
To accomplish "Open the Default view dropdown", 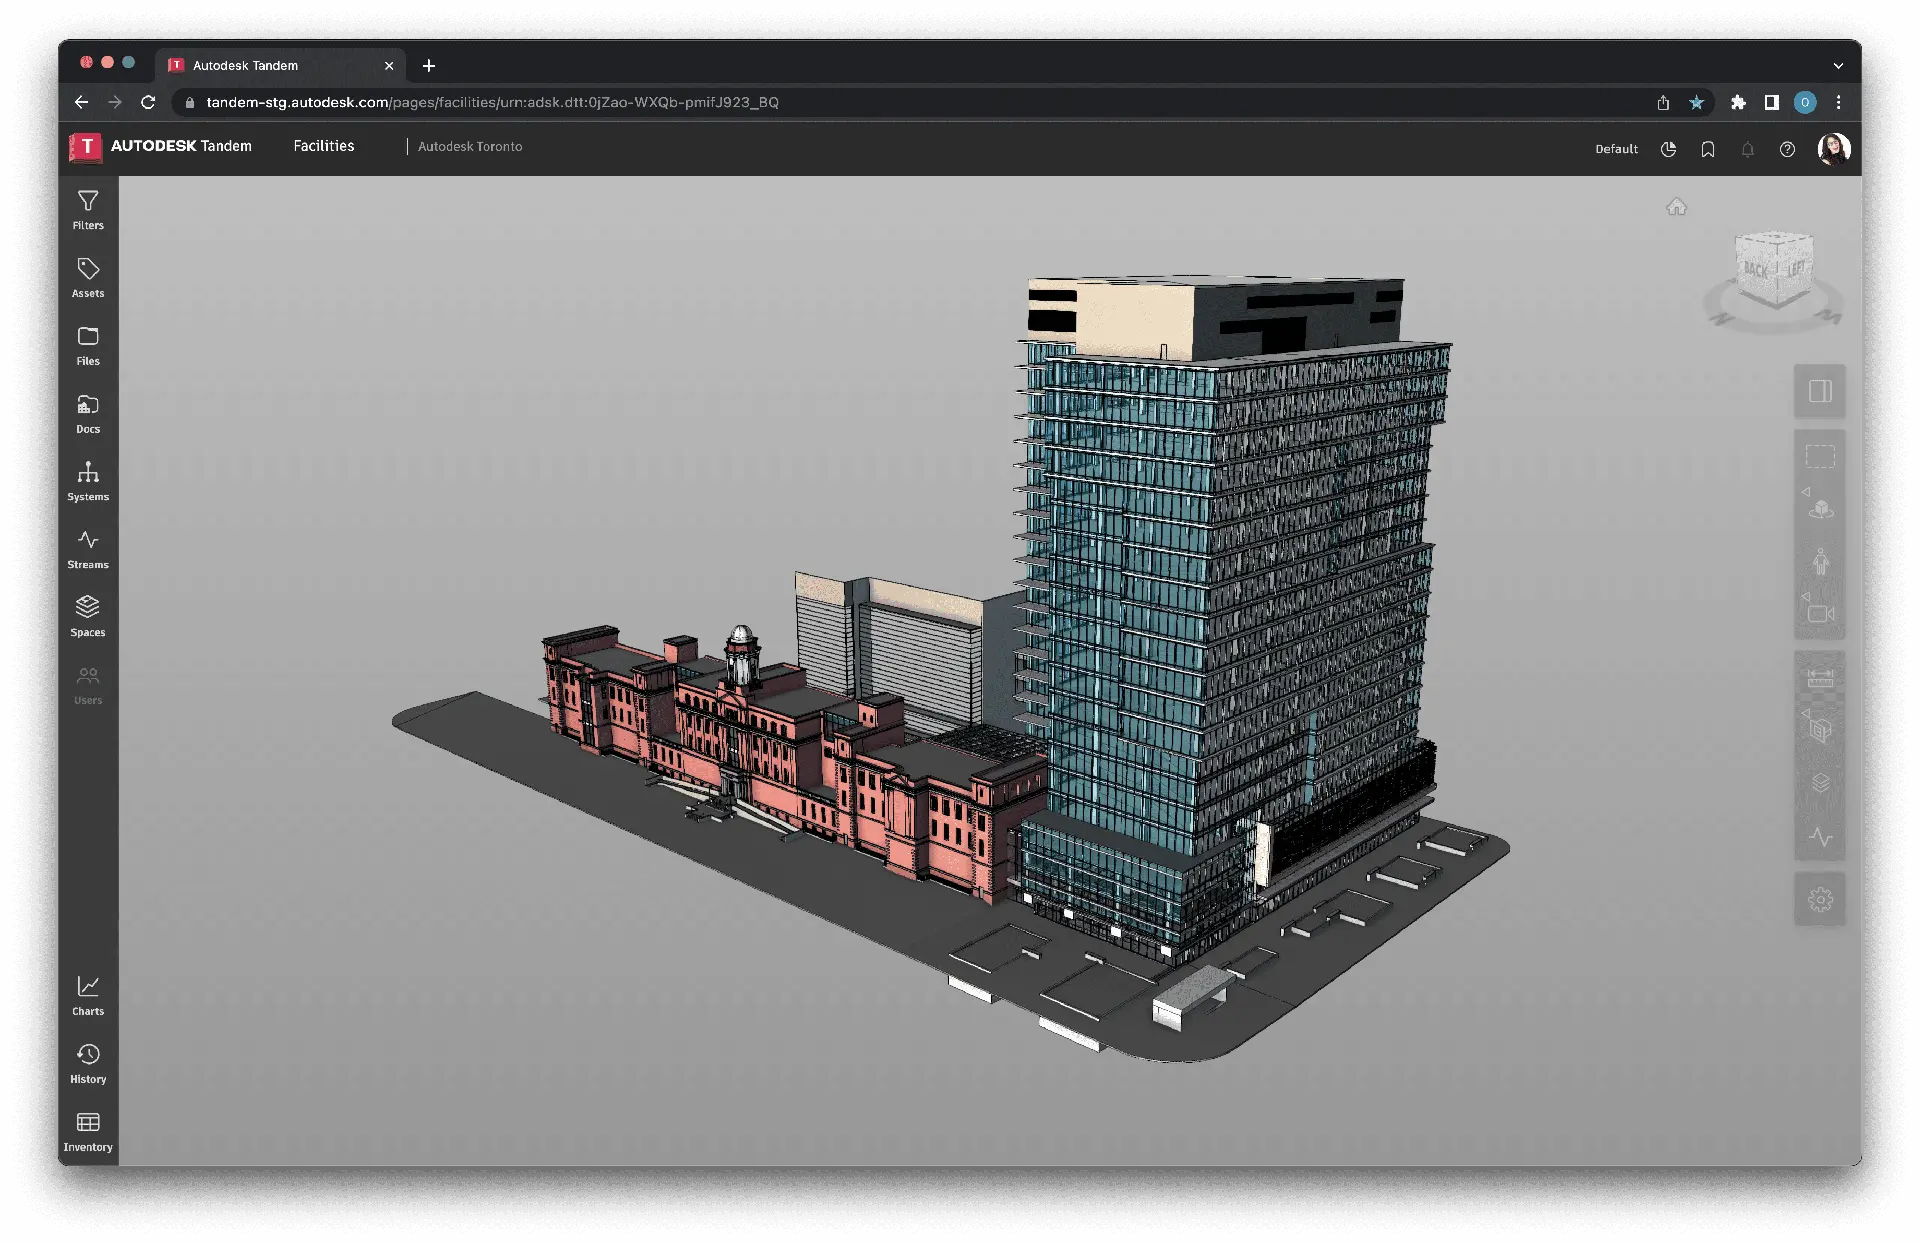I will [x=1616, y=149].
